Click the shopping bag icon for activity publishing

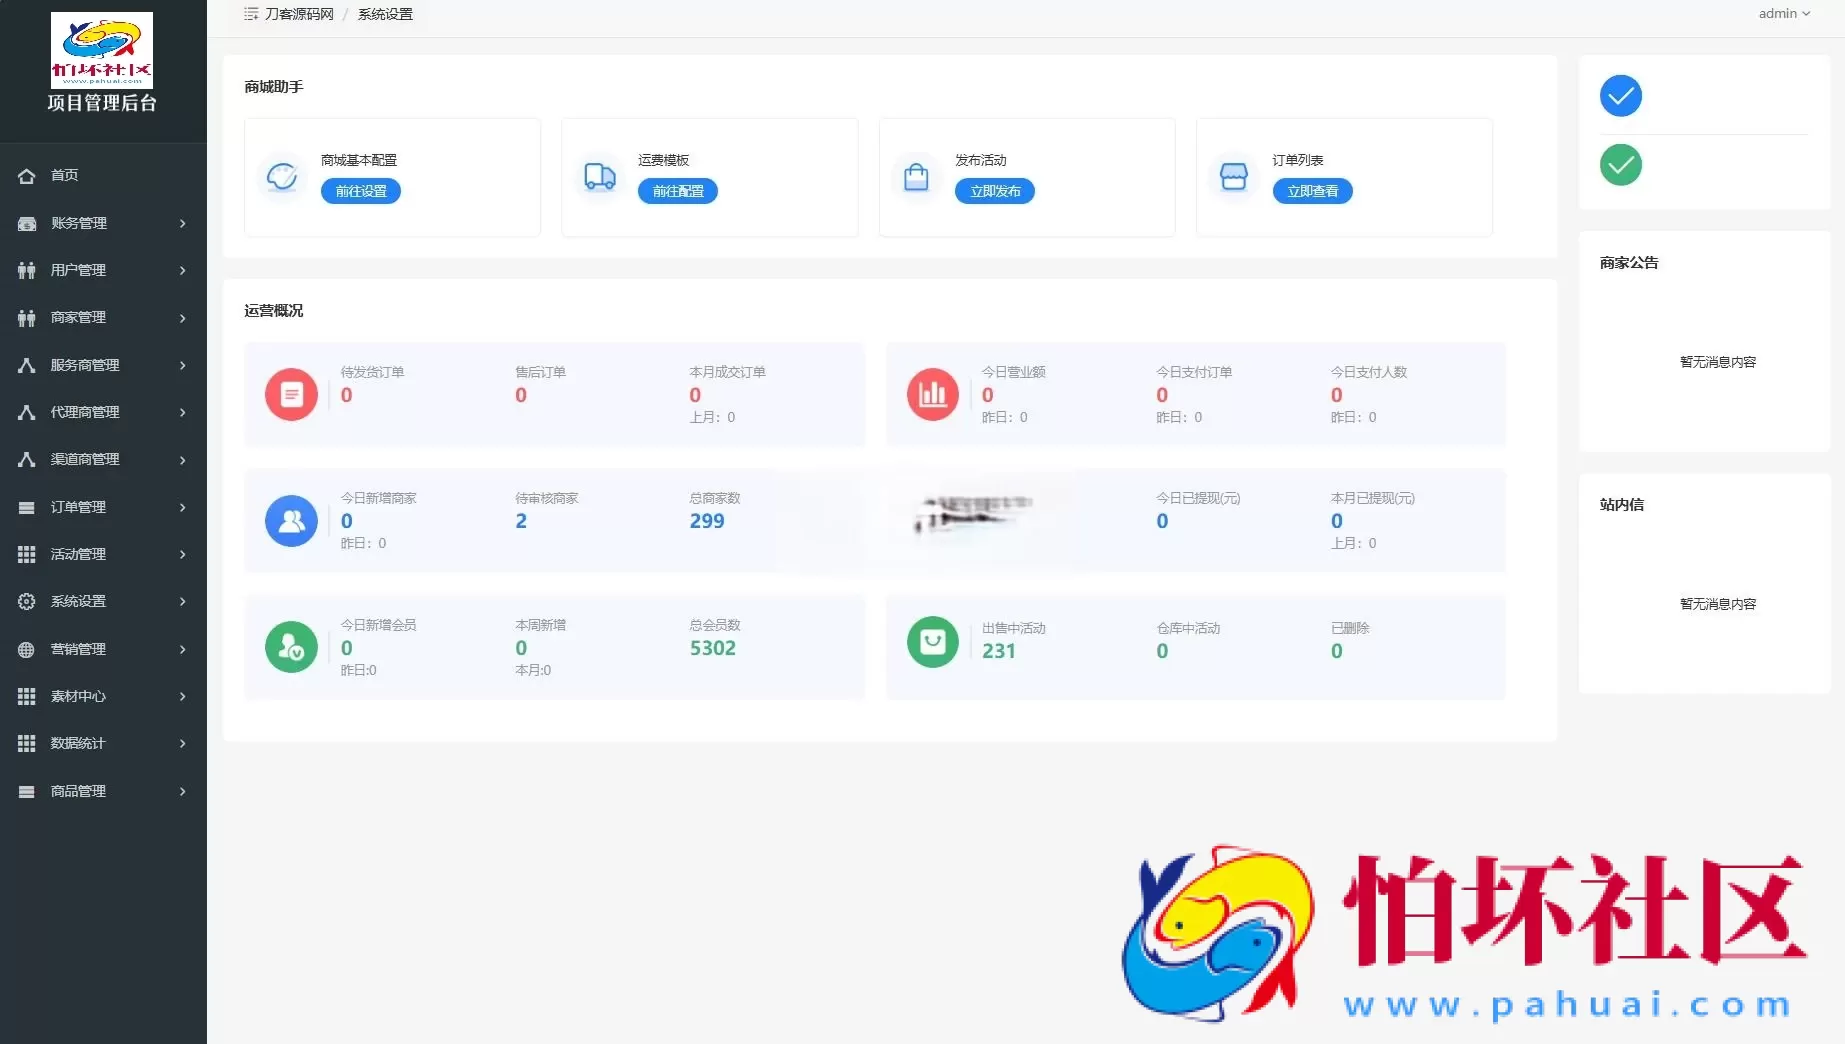916,177
